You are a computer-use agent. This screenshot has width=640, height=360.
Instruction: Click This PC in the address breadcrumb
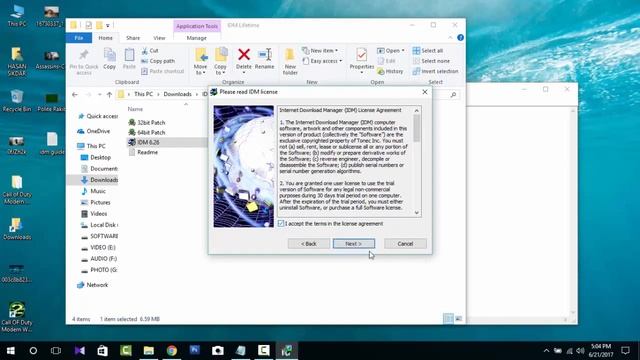[143, 94]
